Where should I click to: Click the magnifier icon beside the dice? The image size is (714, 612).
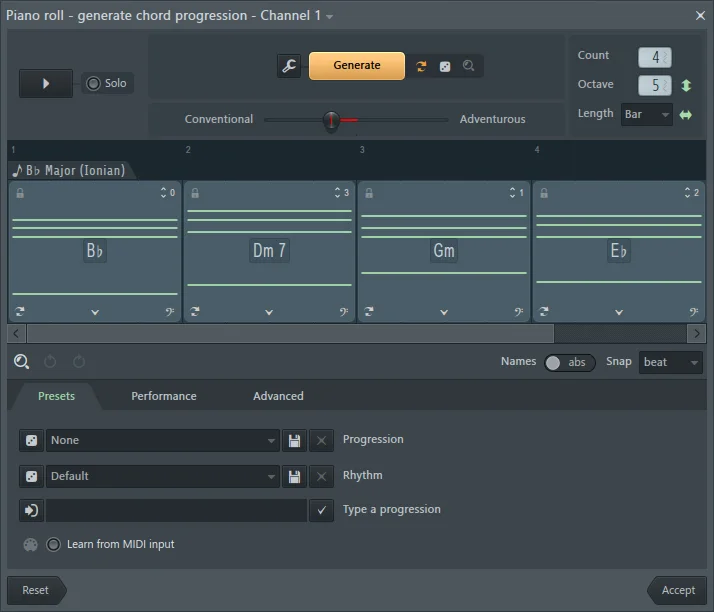pyautogui.click(x=469, y=66)
